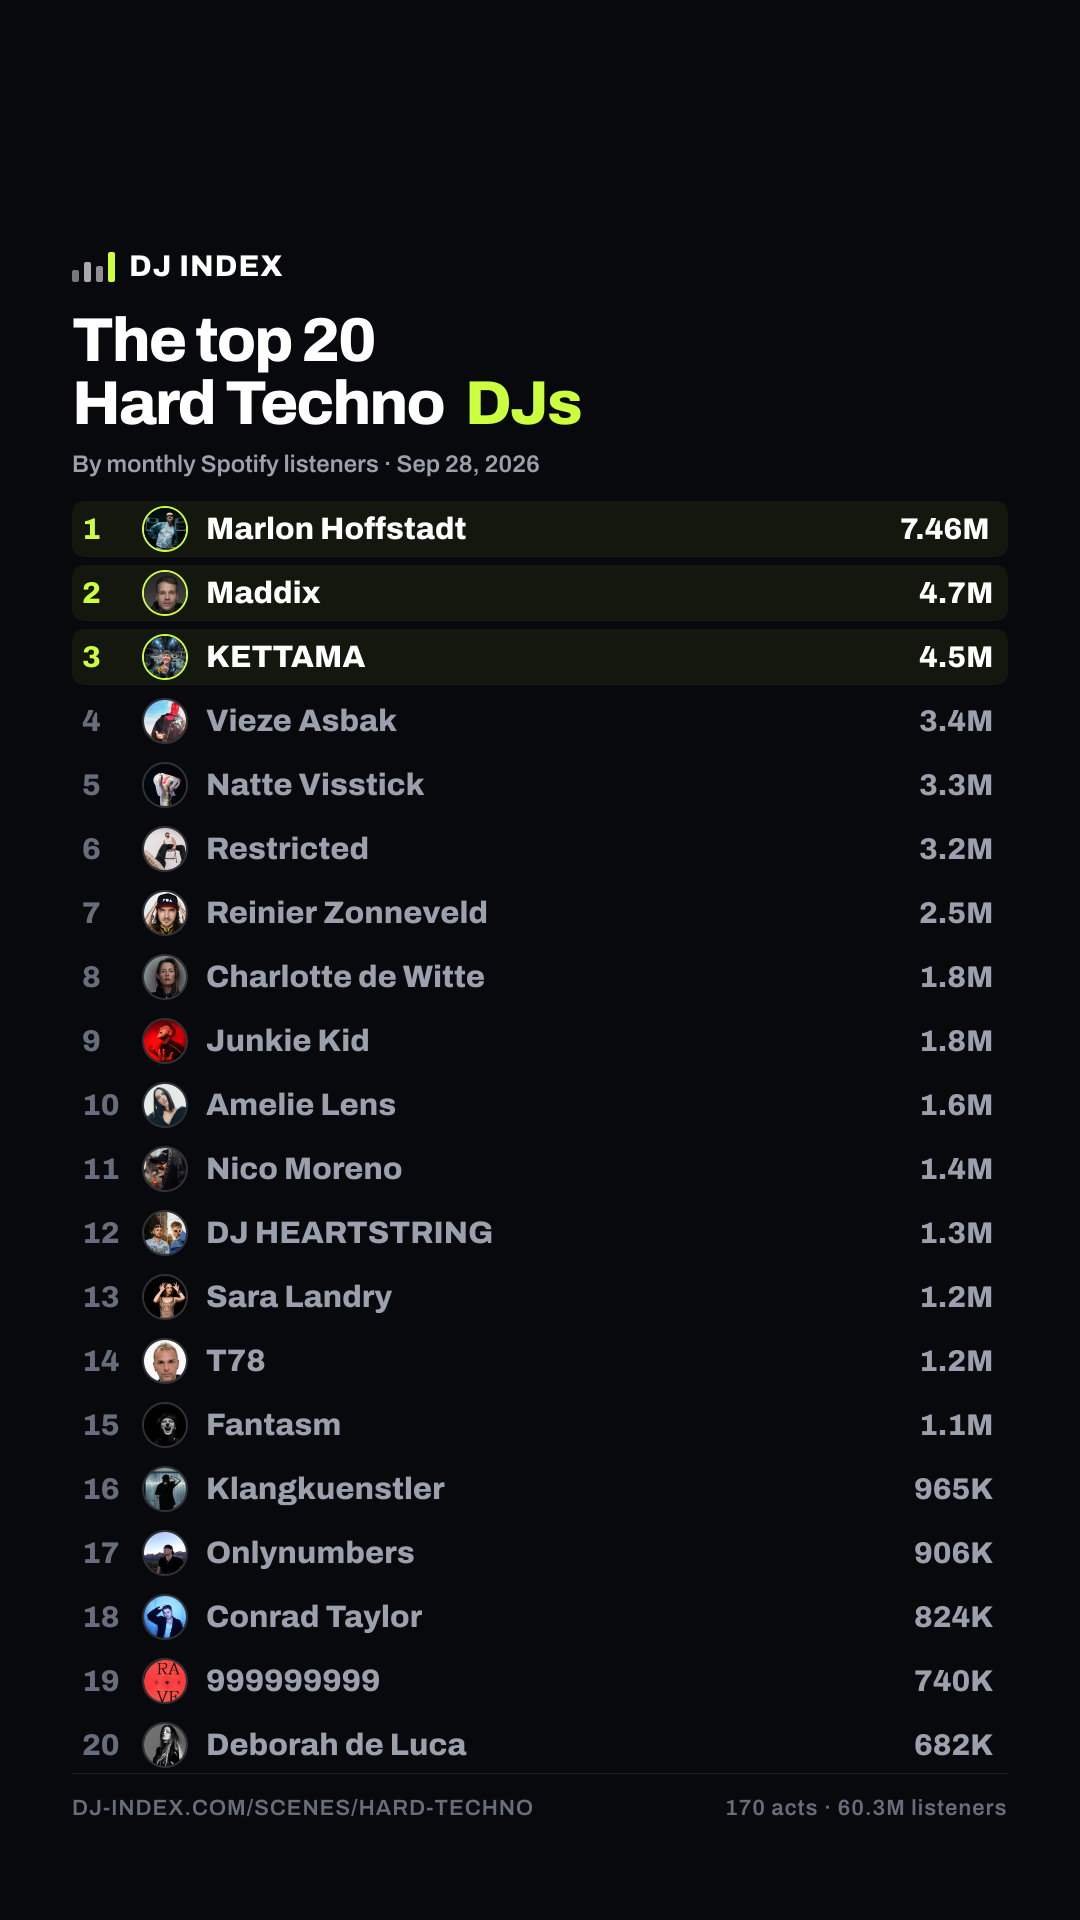
Task: Click Junkie Kid's red avatar
Action: coord(165,1041)
